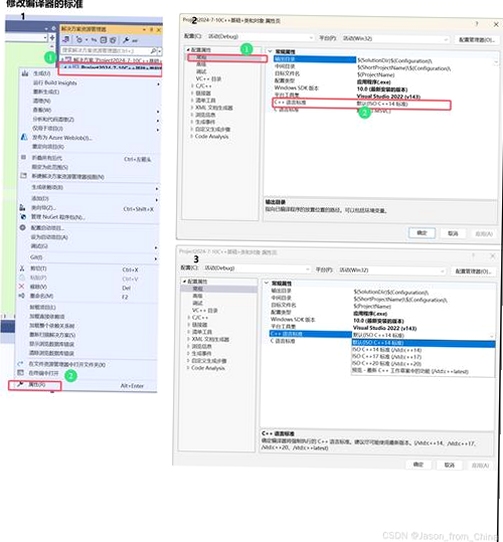The height and width of the screenshot is (542, 503).
Task: Click the terminal icon beside 在终端中打开
Action: click(20, 373)
